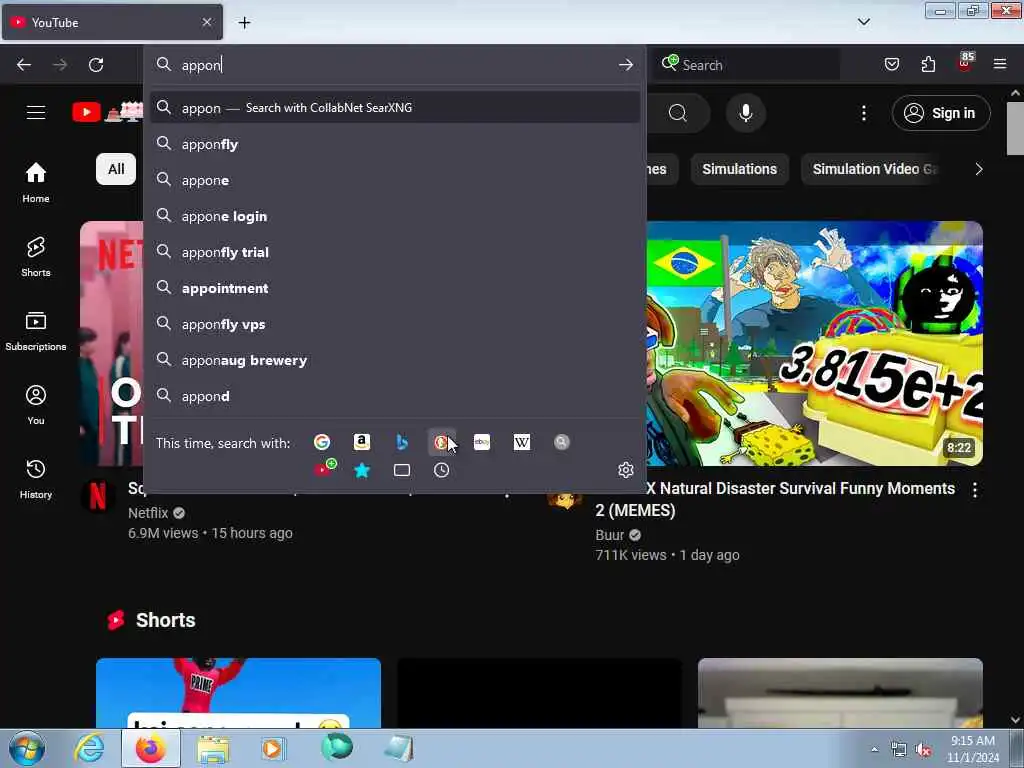Show hidden system tray icons arrow
Screen dimensions: 1024x768
(874, 750)
